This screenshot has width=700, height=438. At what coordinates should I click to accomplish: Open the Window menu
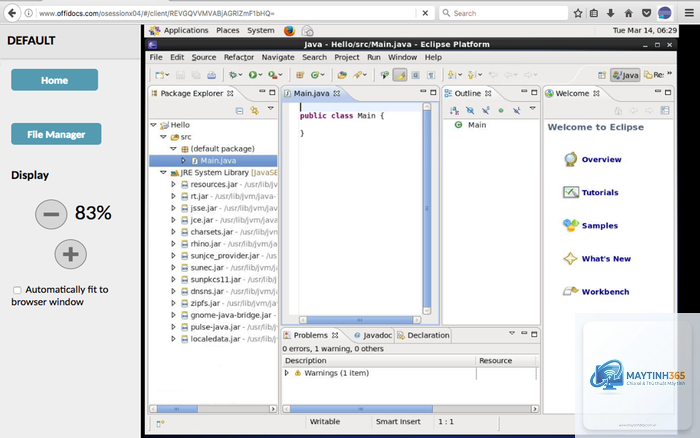coord(402,57)
